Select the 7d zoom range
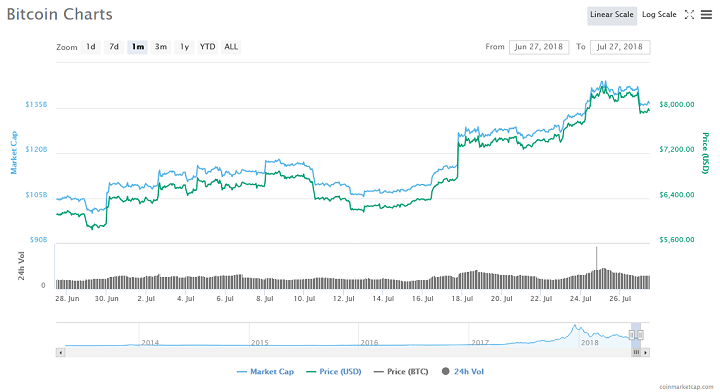The width and height of the screenshot is (720, 392). point(114,47)
